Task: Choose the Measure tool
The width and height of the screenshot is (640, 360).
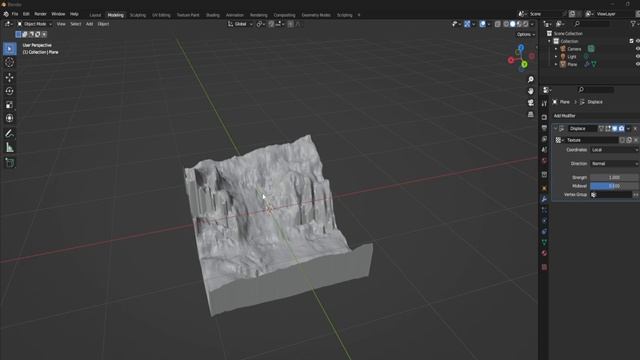Action: click(x=9, y=147)
